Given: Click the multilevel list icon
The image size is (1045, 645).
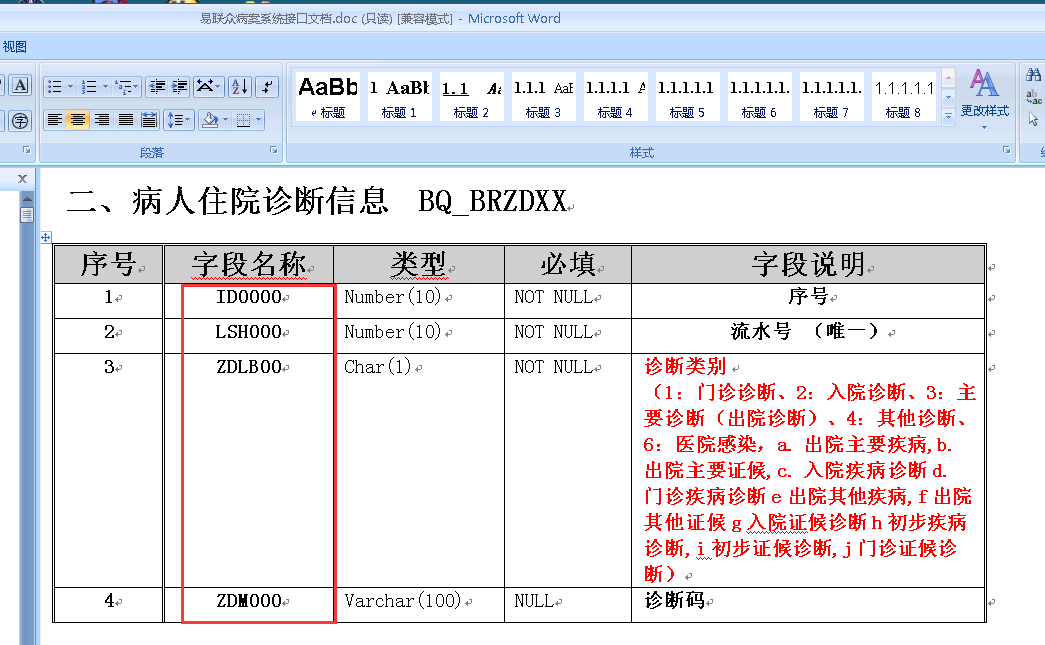Looking at the screenshot, I should [x=123, y=87].
